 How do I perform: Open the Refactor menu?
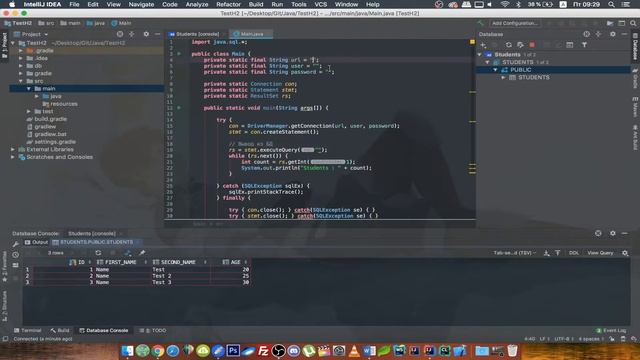tap(228, 4)
